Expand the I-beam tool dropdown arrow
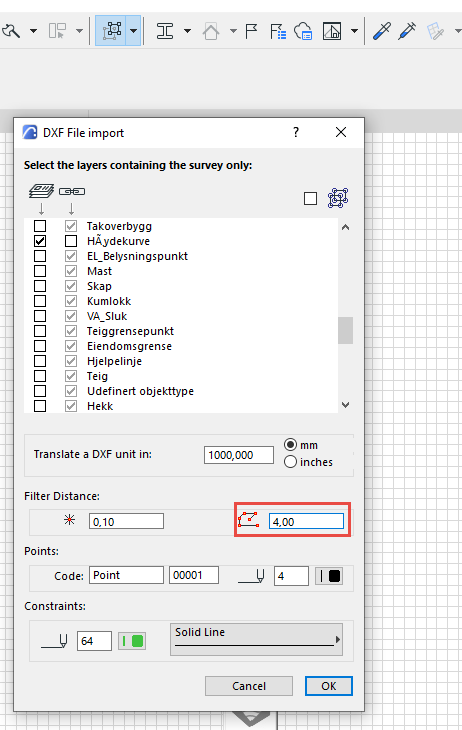This screenshot has height=730, width=462. (187, 31)
